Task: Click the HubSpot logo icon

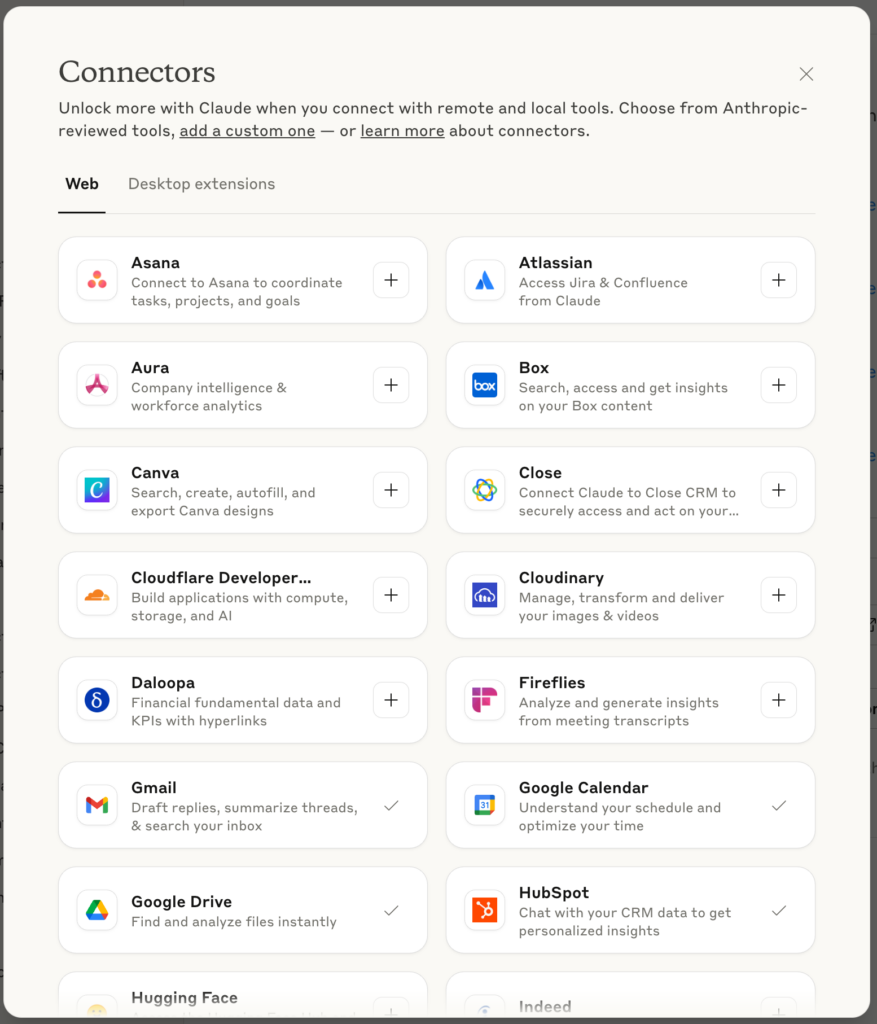Action: click(485, 910)
